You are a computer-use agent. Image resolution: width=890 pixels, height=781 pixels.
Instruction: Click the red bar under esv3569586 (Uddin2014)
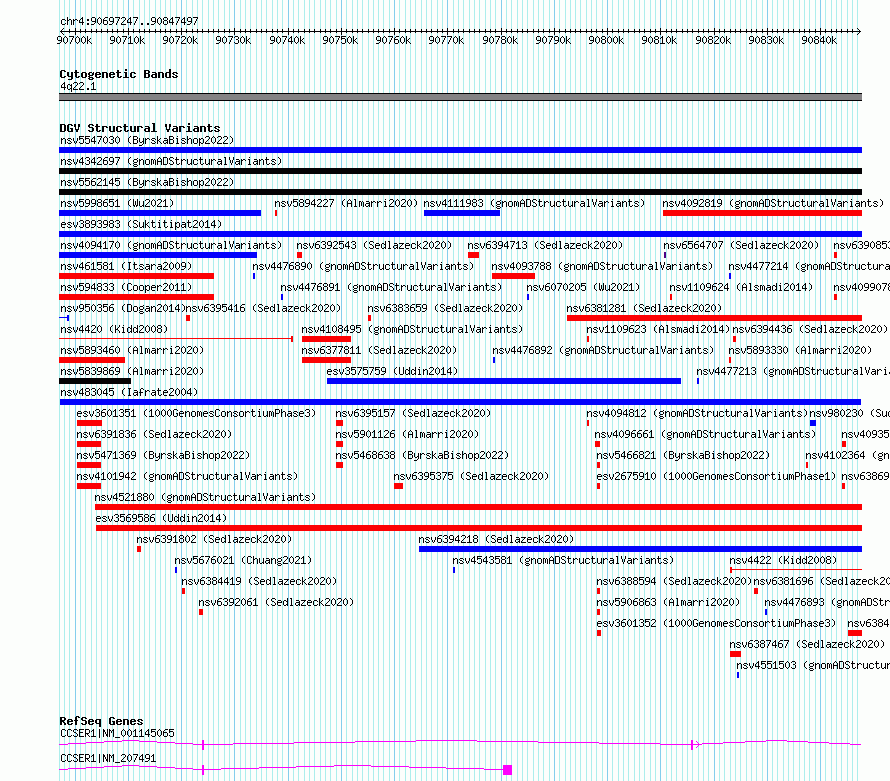pos(478,528)
